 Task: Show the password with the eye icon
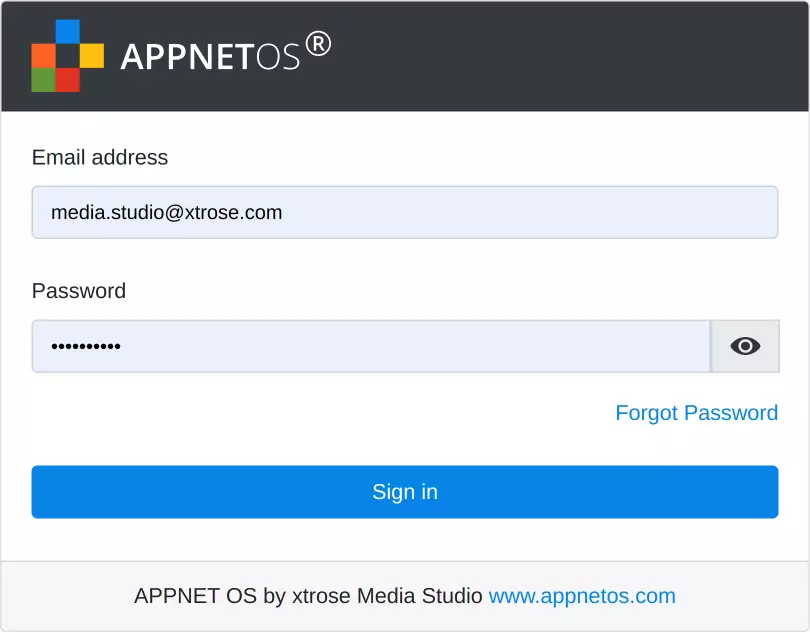pyautogui.click(x=745, y=346)
